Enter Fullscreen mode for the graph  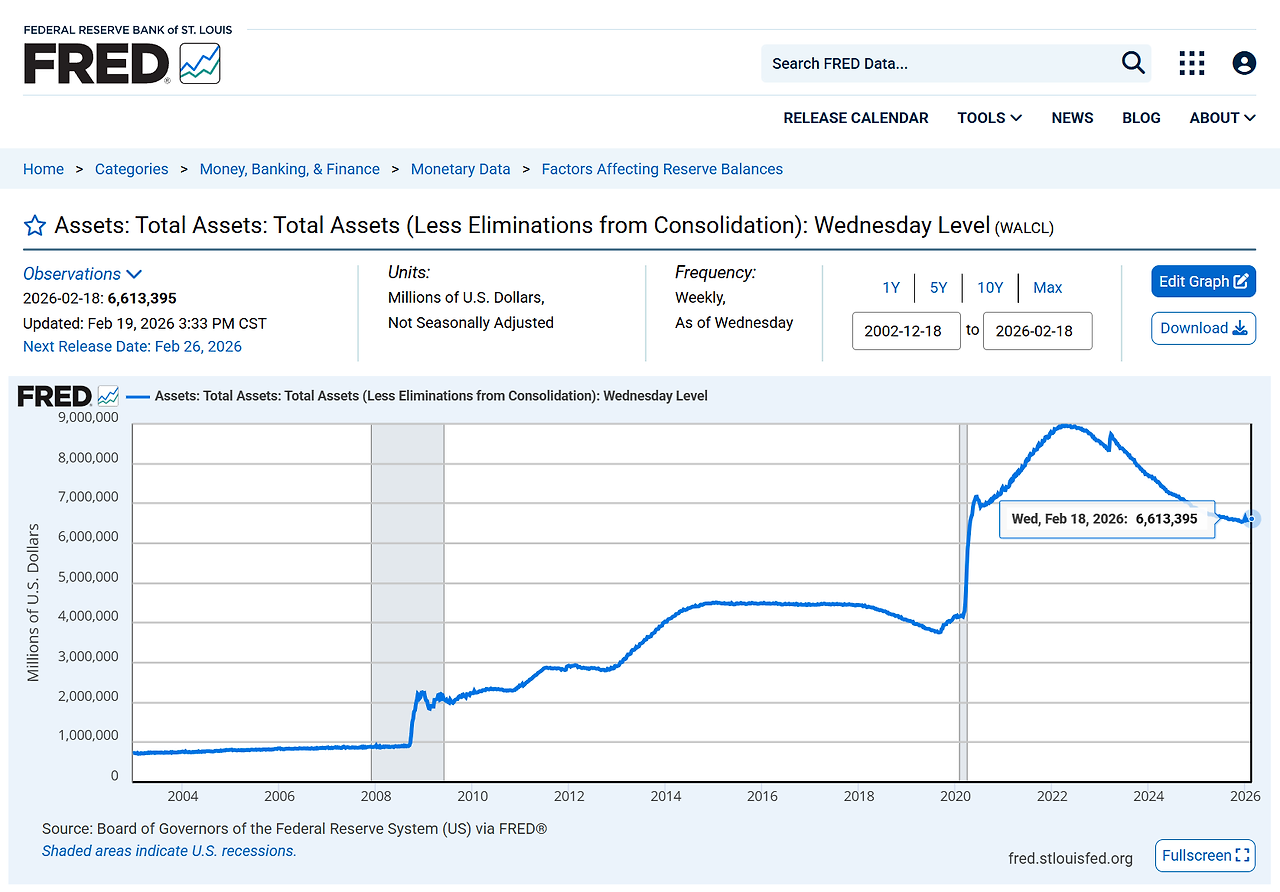pos(1205,855)
